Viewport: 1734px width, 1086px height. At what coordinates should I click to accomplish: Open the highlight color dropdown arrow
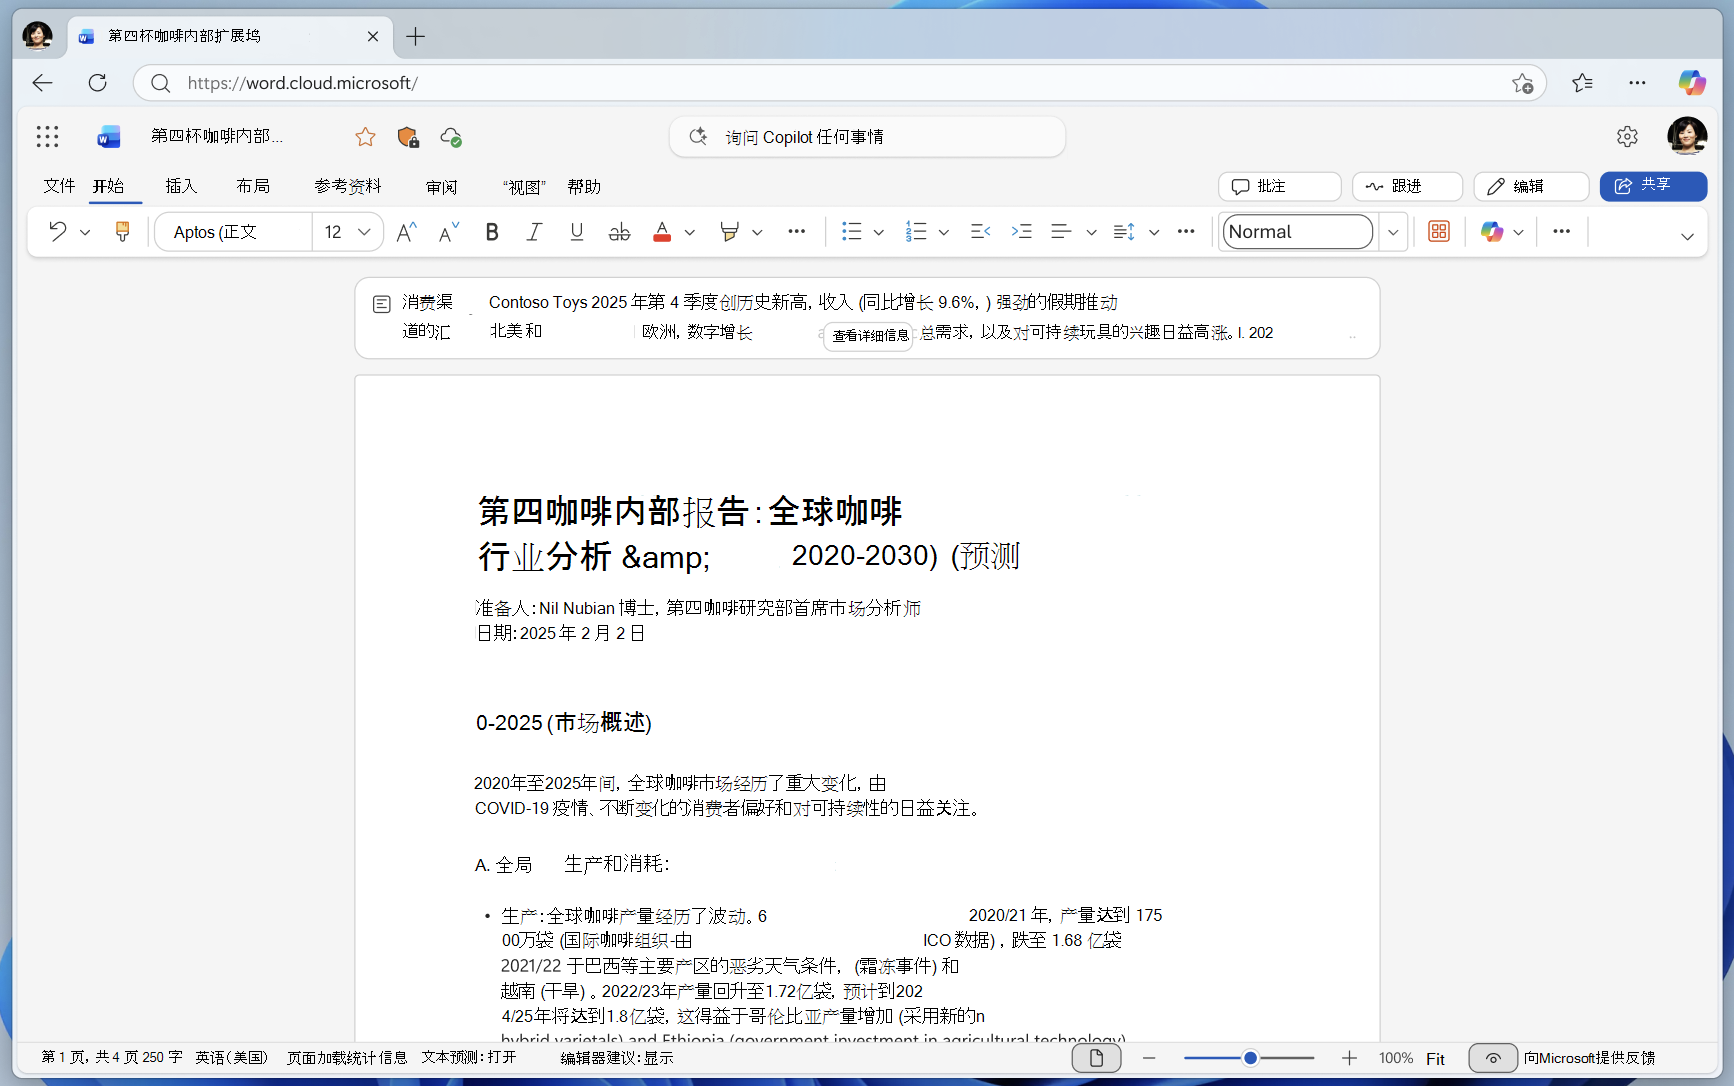point(757,232)
